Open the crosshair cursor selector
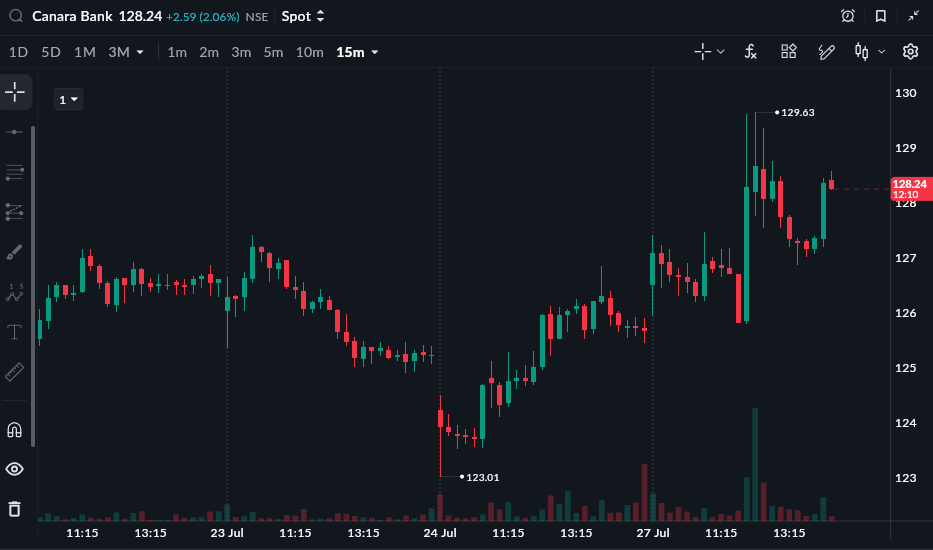Screen dimensions: 933x550 (x=703, y=52)
